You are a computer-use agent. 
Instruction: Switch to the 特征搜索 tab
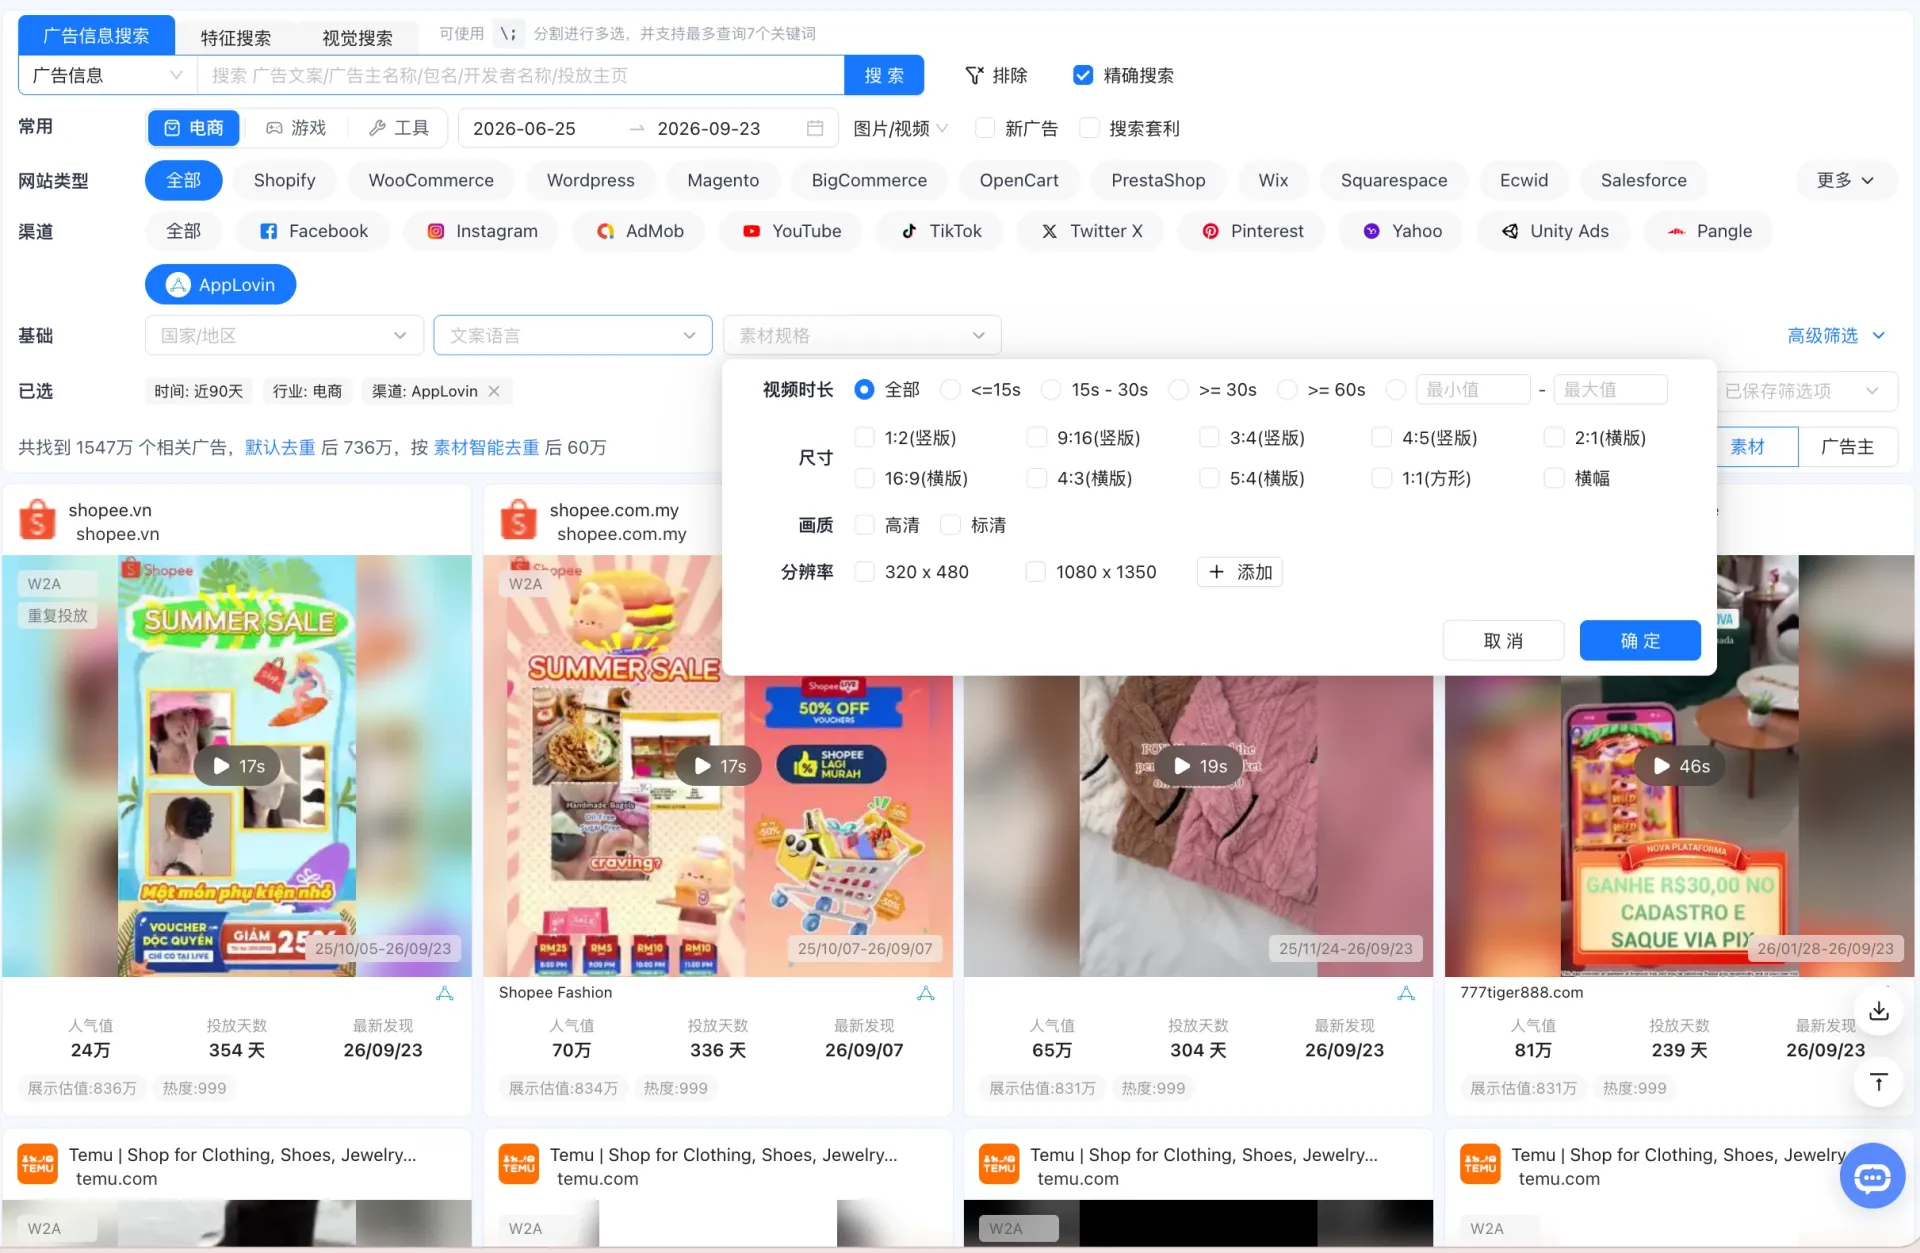click(236, 37)
